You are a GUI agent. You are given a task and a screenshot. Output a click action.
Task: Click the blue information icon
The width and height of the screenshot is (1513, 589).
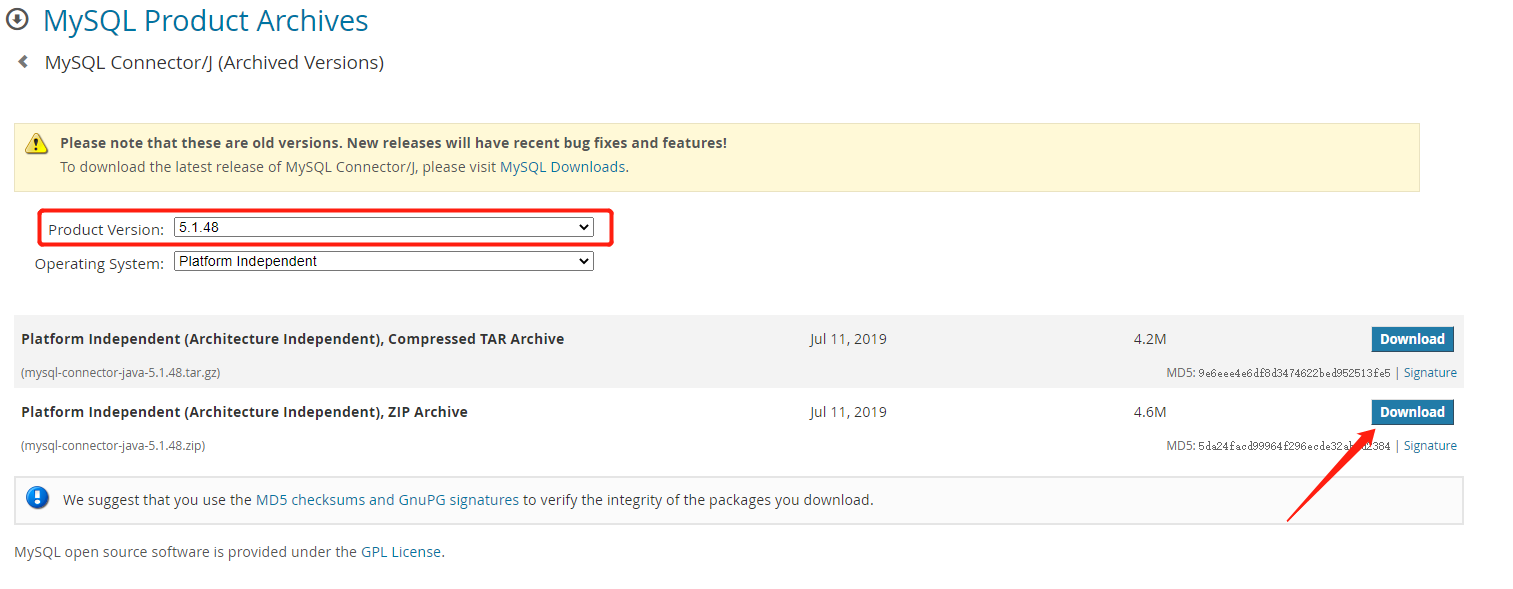pyautogui.click(x=38, y=498)
